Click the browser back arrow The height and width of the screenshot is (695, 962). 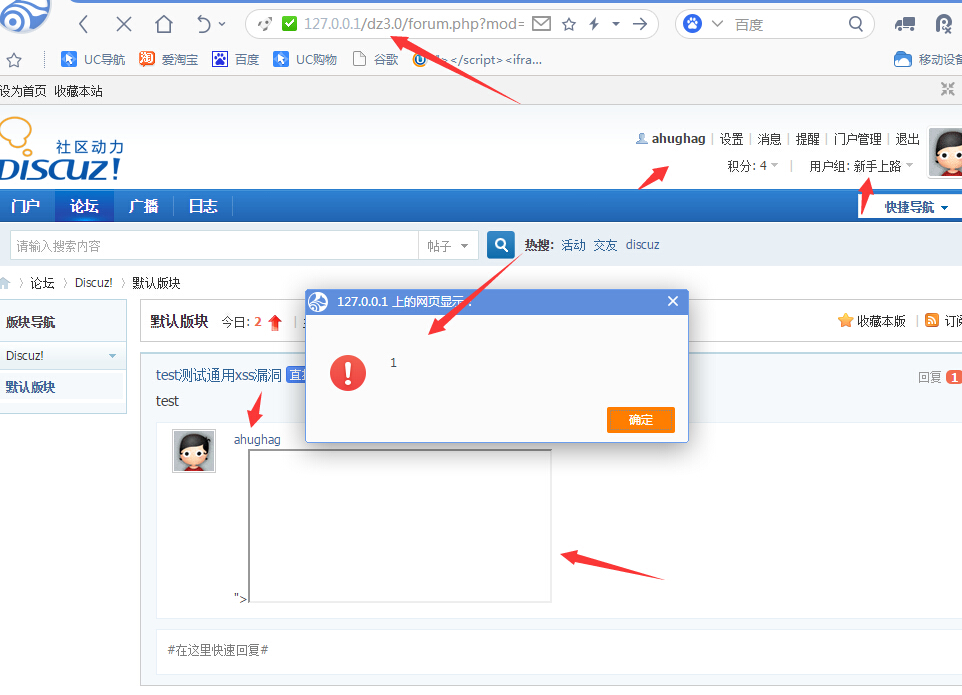click(x=84, y=25)
